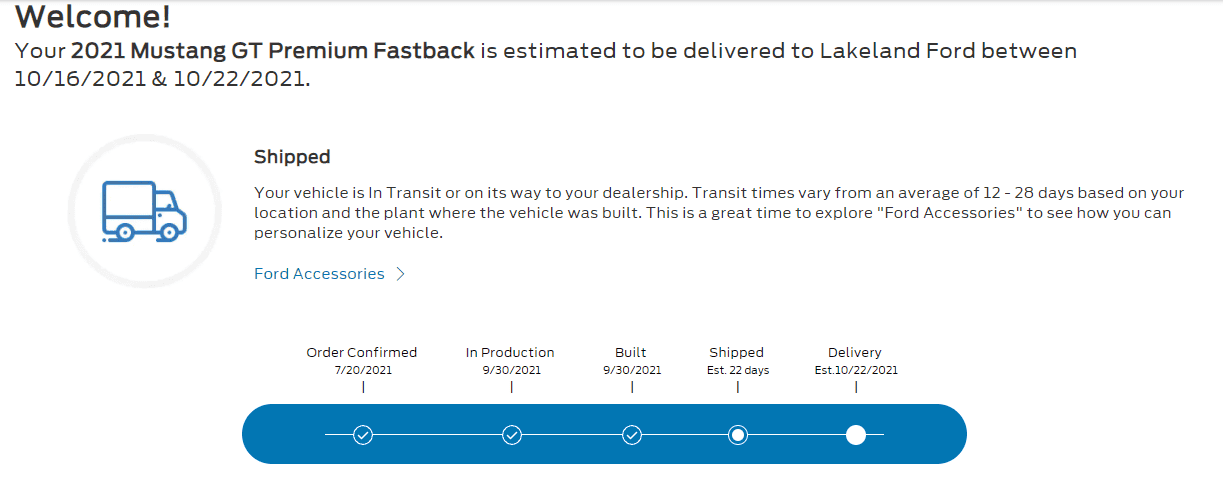Click the Shipped status heading
The width and height of the screenshot is (1223, 477).
(292, 157)
